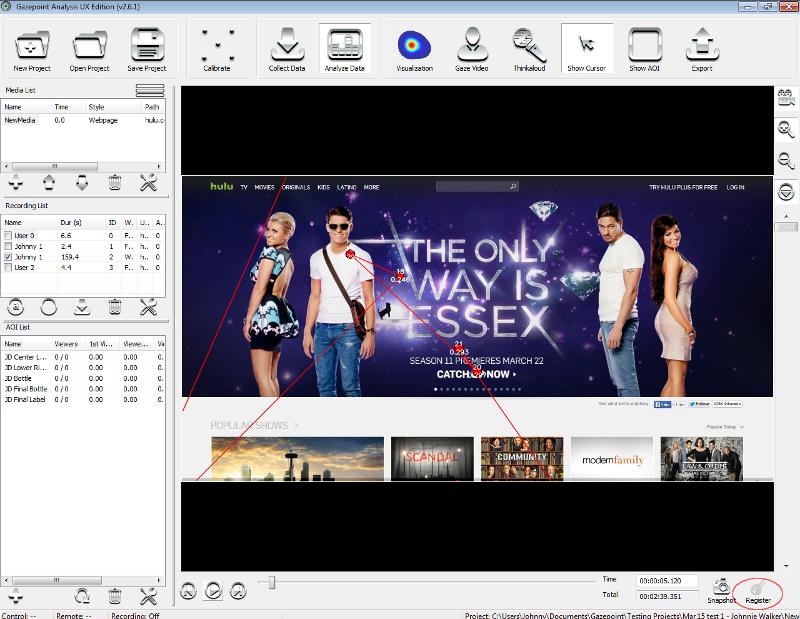The width and height of the screenshot is (800, 619).
Task: Click the Thinkaloud microphone icon
Action: pos(529,49)
